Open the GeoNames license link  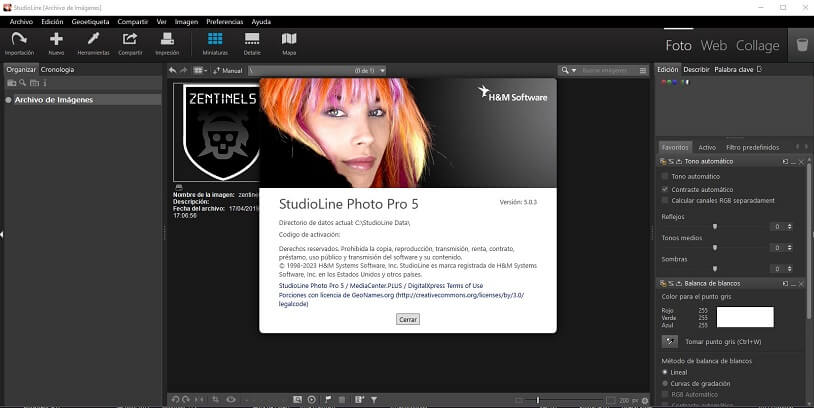tap(401, 300)
